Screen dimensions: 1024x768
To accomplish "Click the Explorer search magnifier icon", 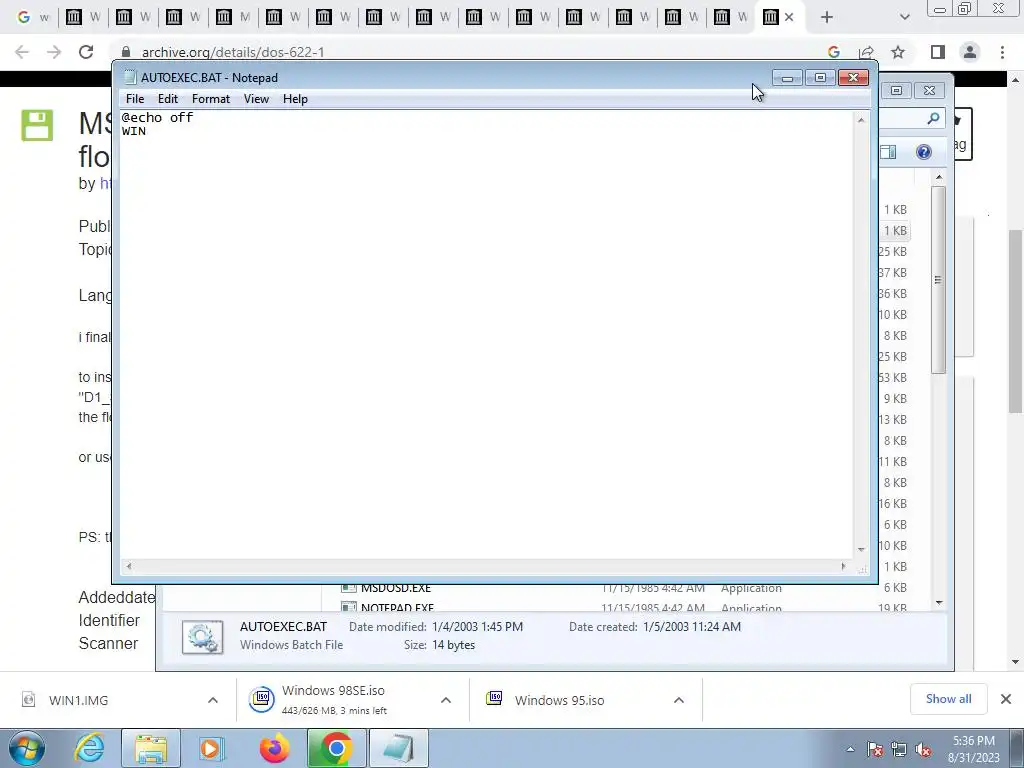I will pyautogui.click(x=933, y=118).
